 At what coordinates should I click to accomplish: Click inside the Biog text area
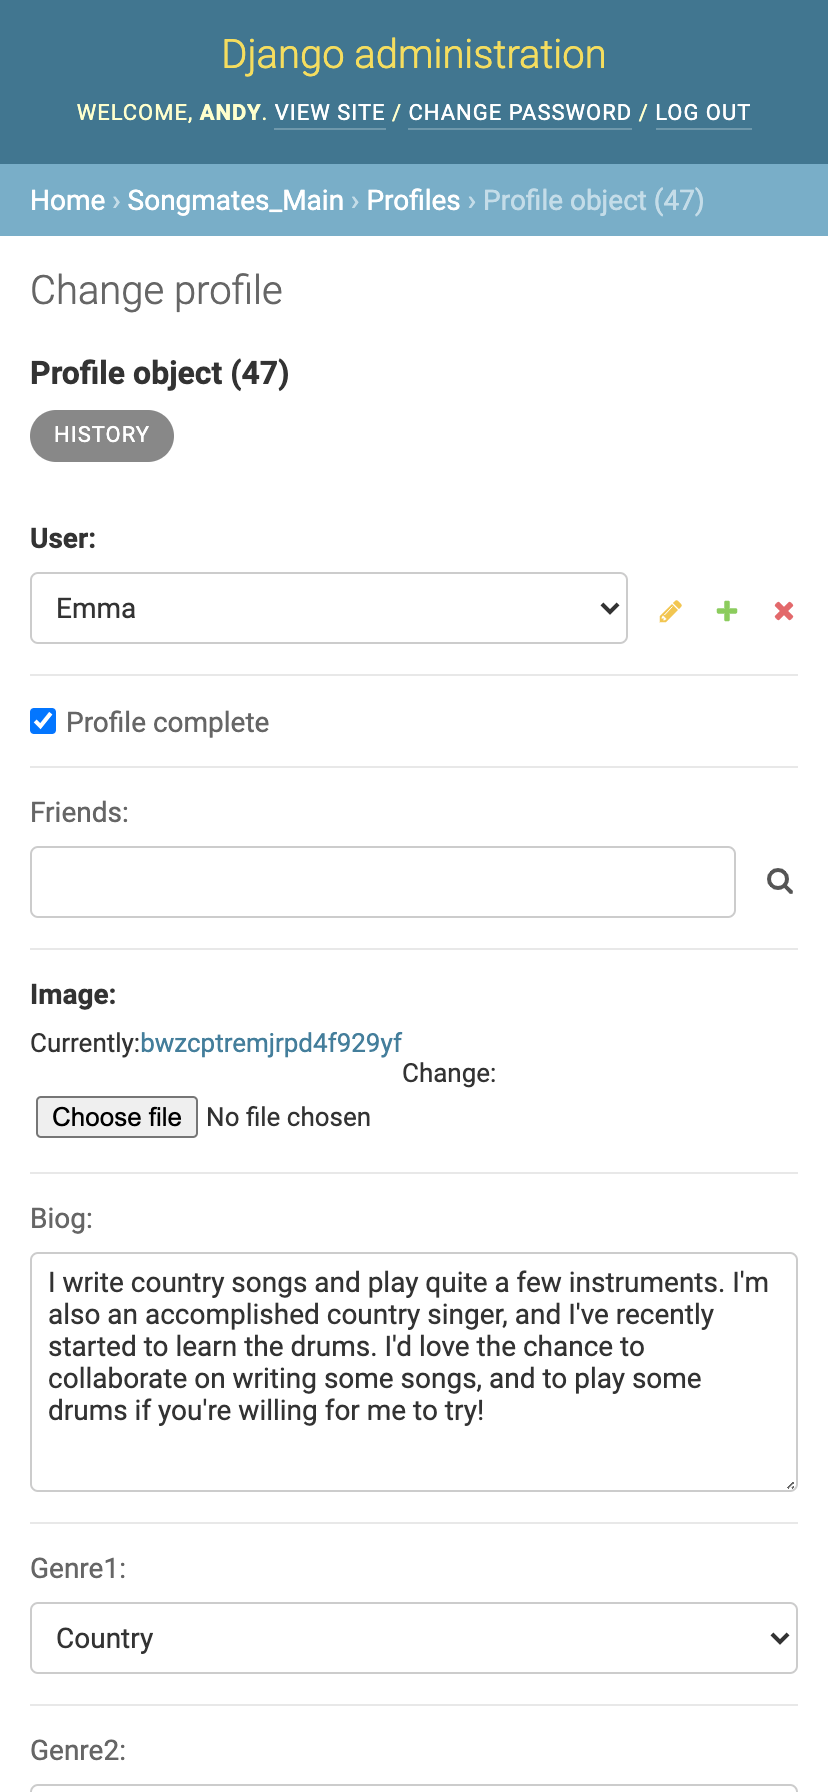click(x=414, y=1372)
